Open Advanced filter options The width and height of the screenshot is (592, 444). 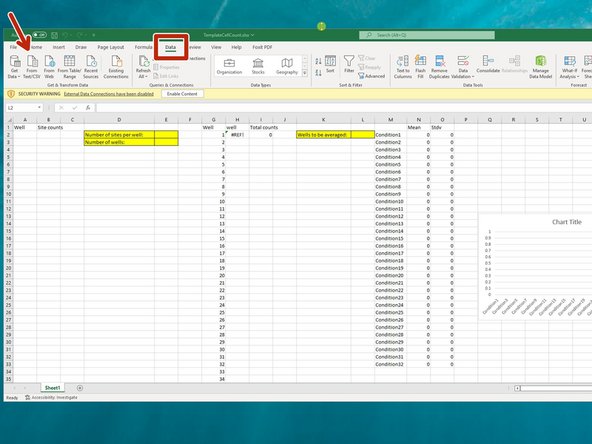372,76
